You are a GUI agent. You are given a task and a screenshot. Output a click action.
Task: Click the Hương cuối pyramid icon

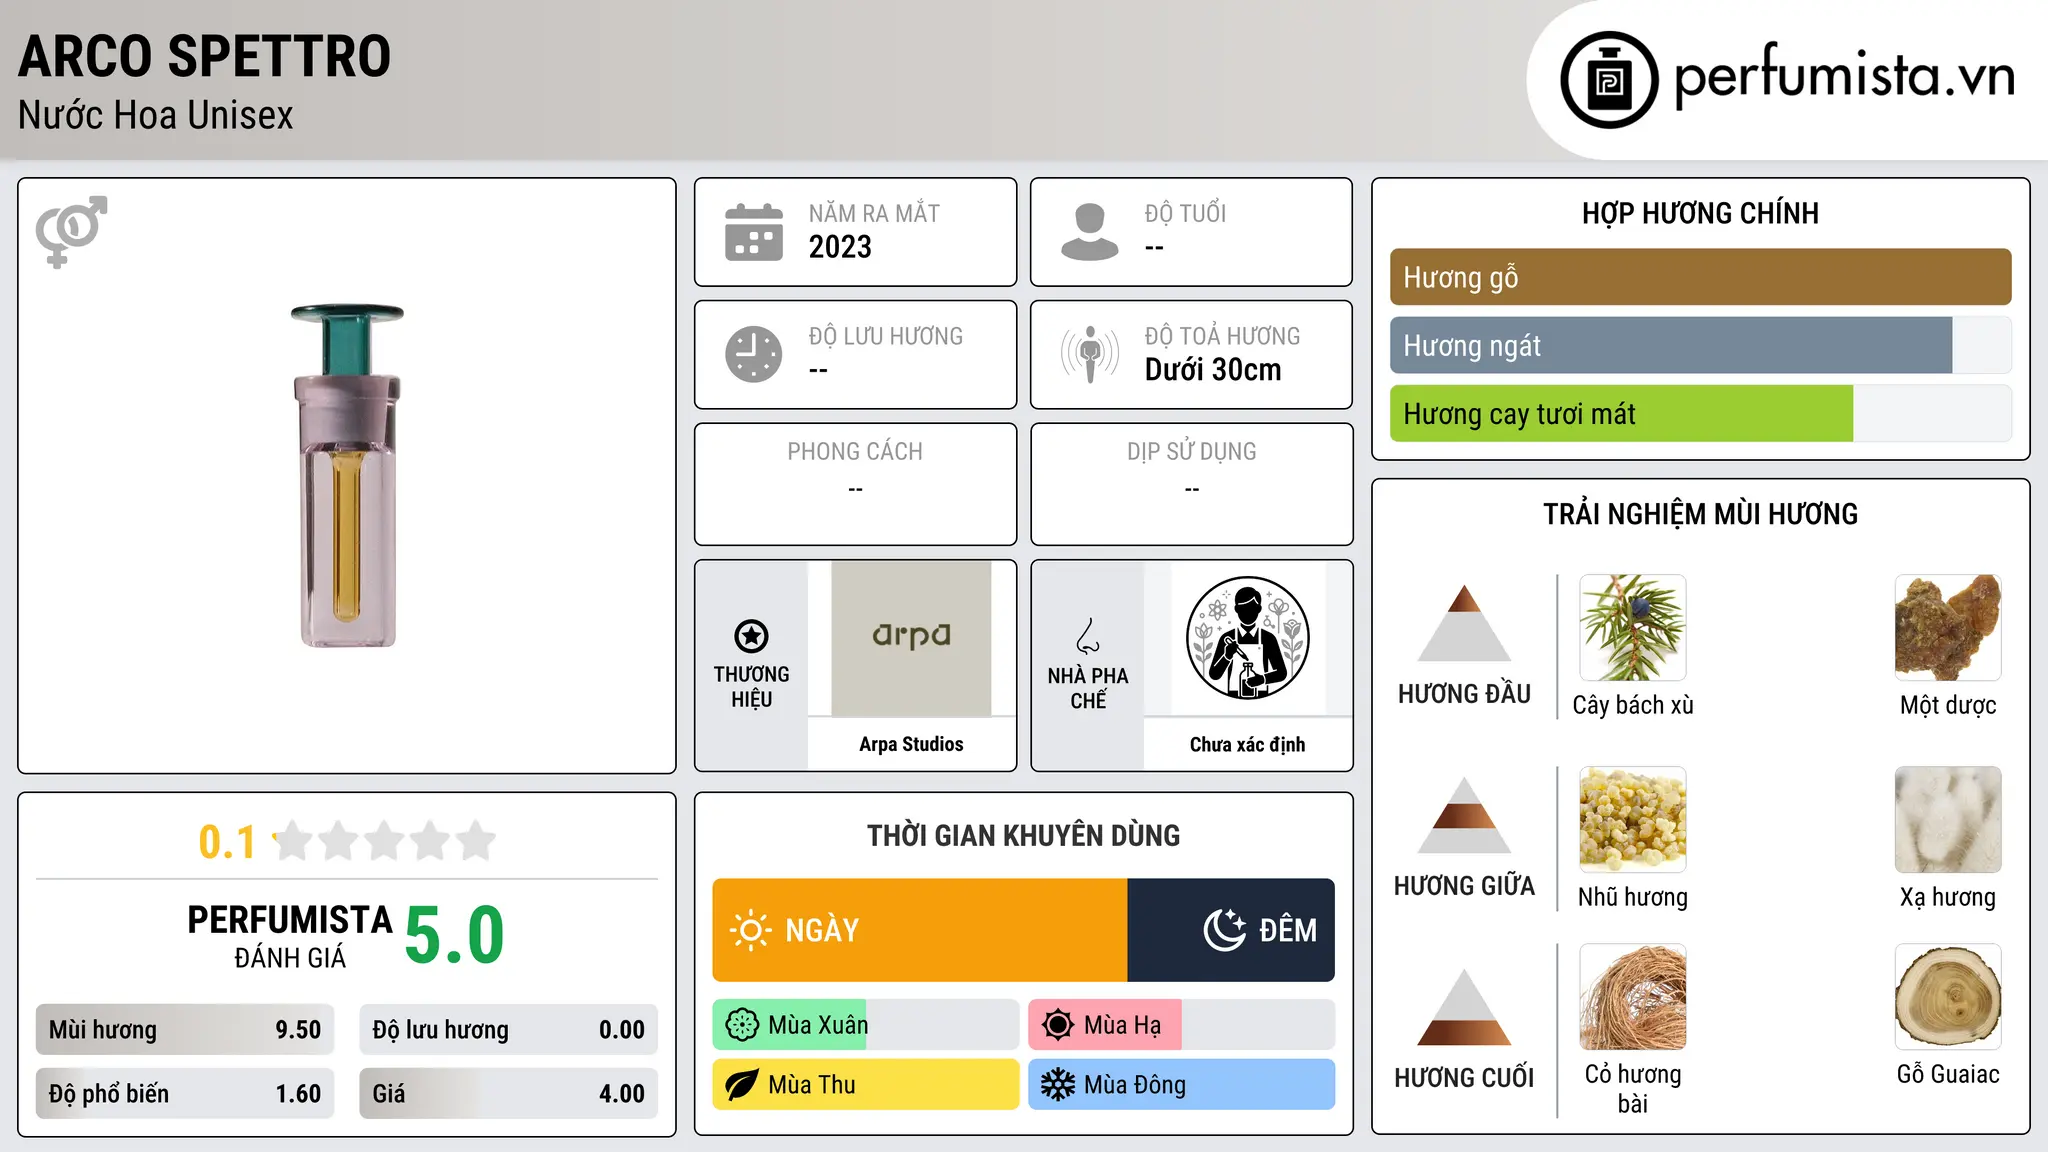tap(1464, 1007)
